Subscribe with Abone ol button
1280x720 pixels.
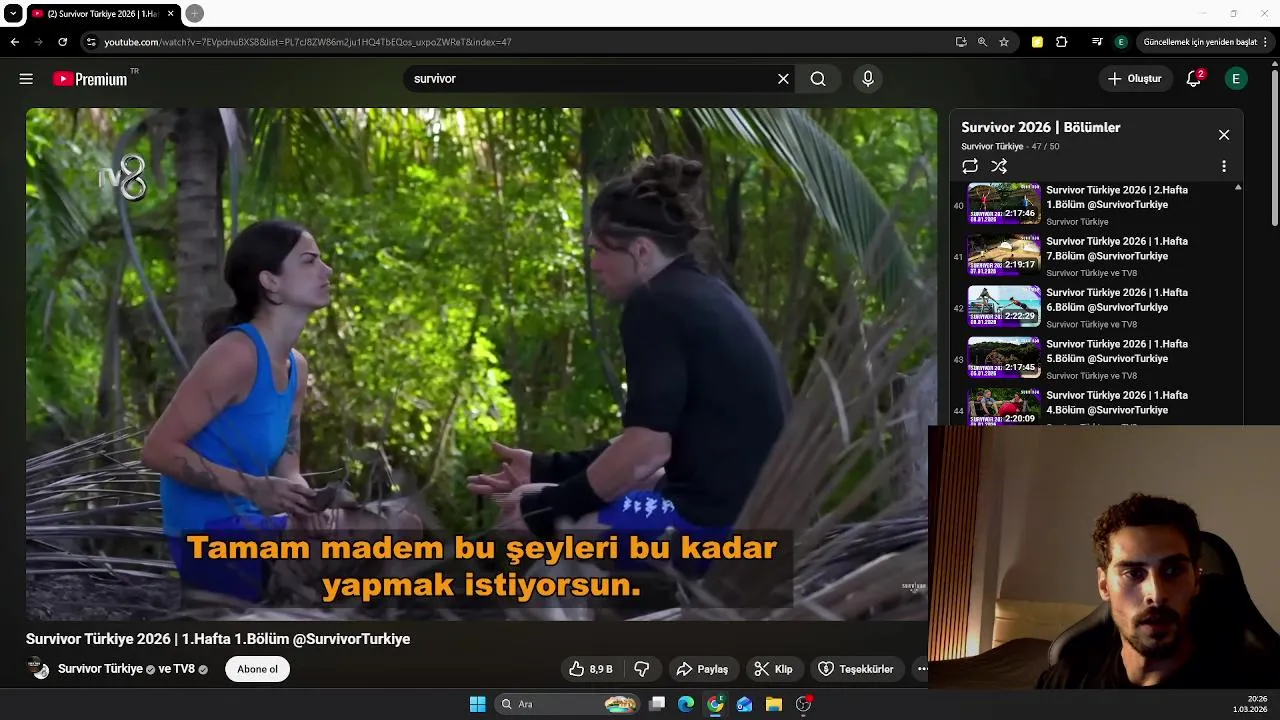258,669
